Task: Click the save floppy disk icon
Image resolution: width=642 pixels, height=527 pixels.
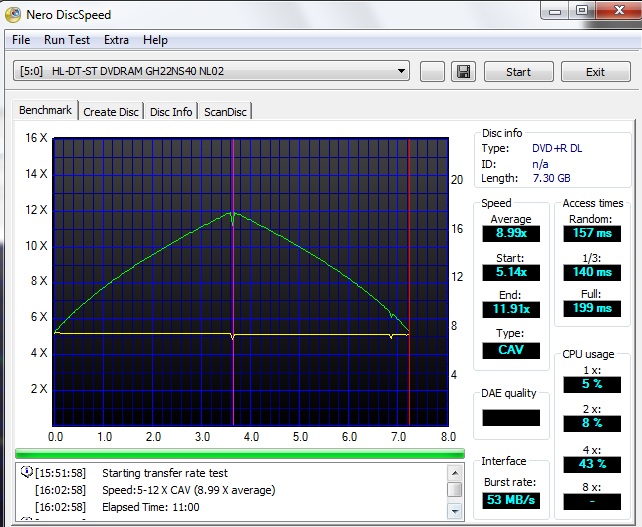Action: click(x=463, y=72)
